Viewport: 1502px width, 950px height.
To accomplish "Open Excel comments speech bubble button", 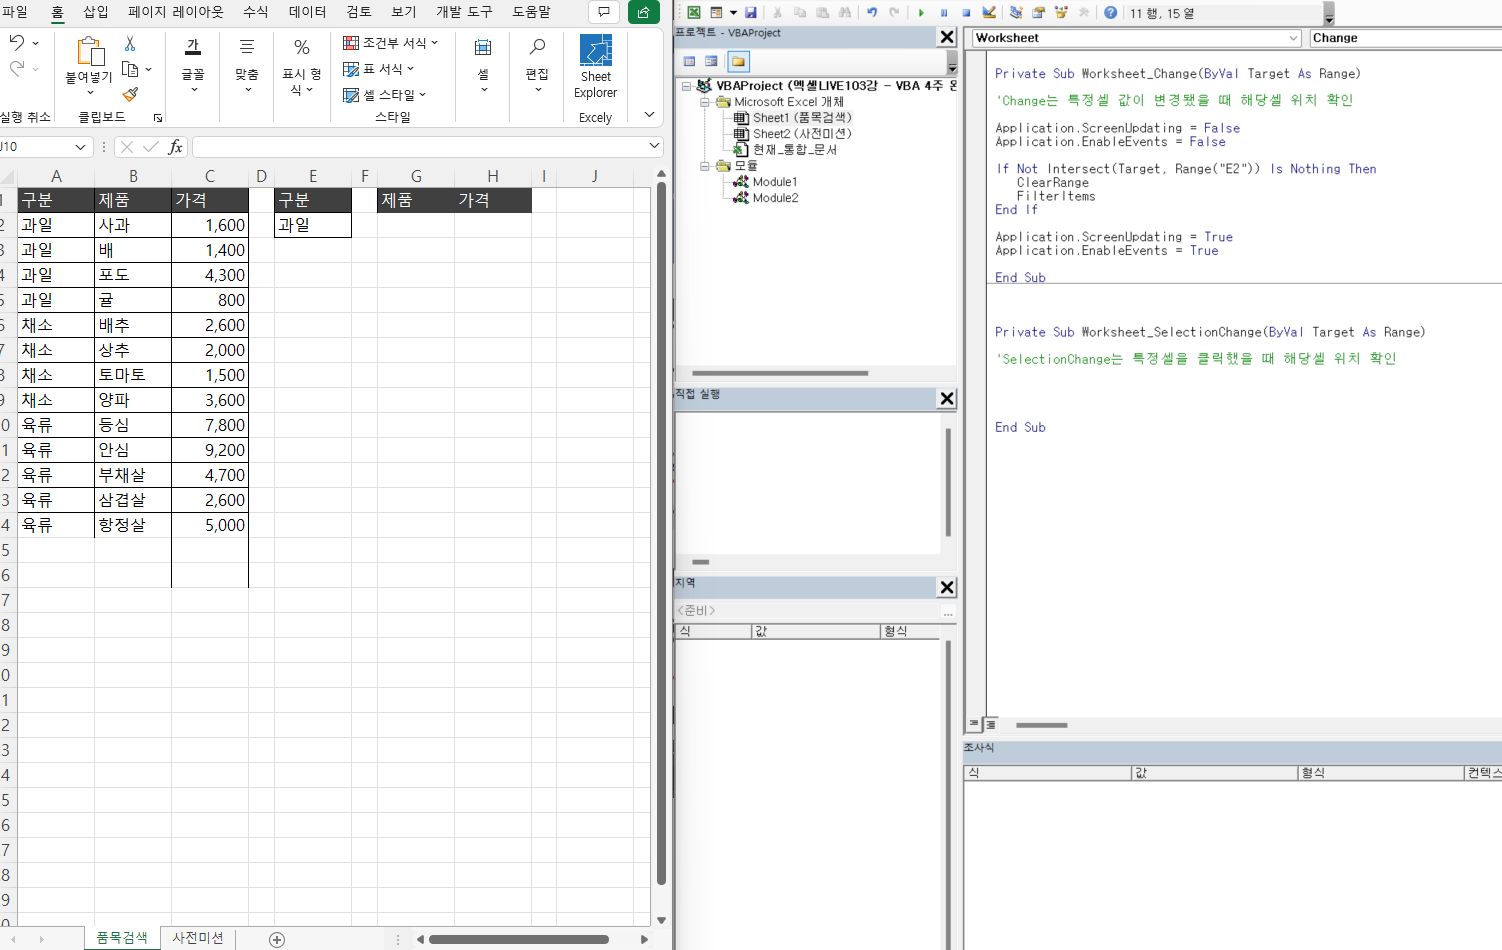I will point(604,12).
